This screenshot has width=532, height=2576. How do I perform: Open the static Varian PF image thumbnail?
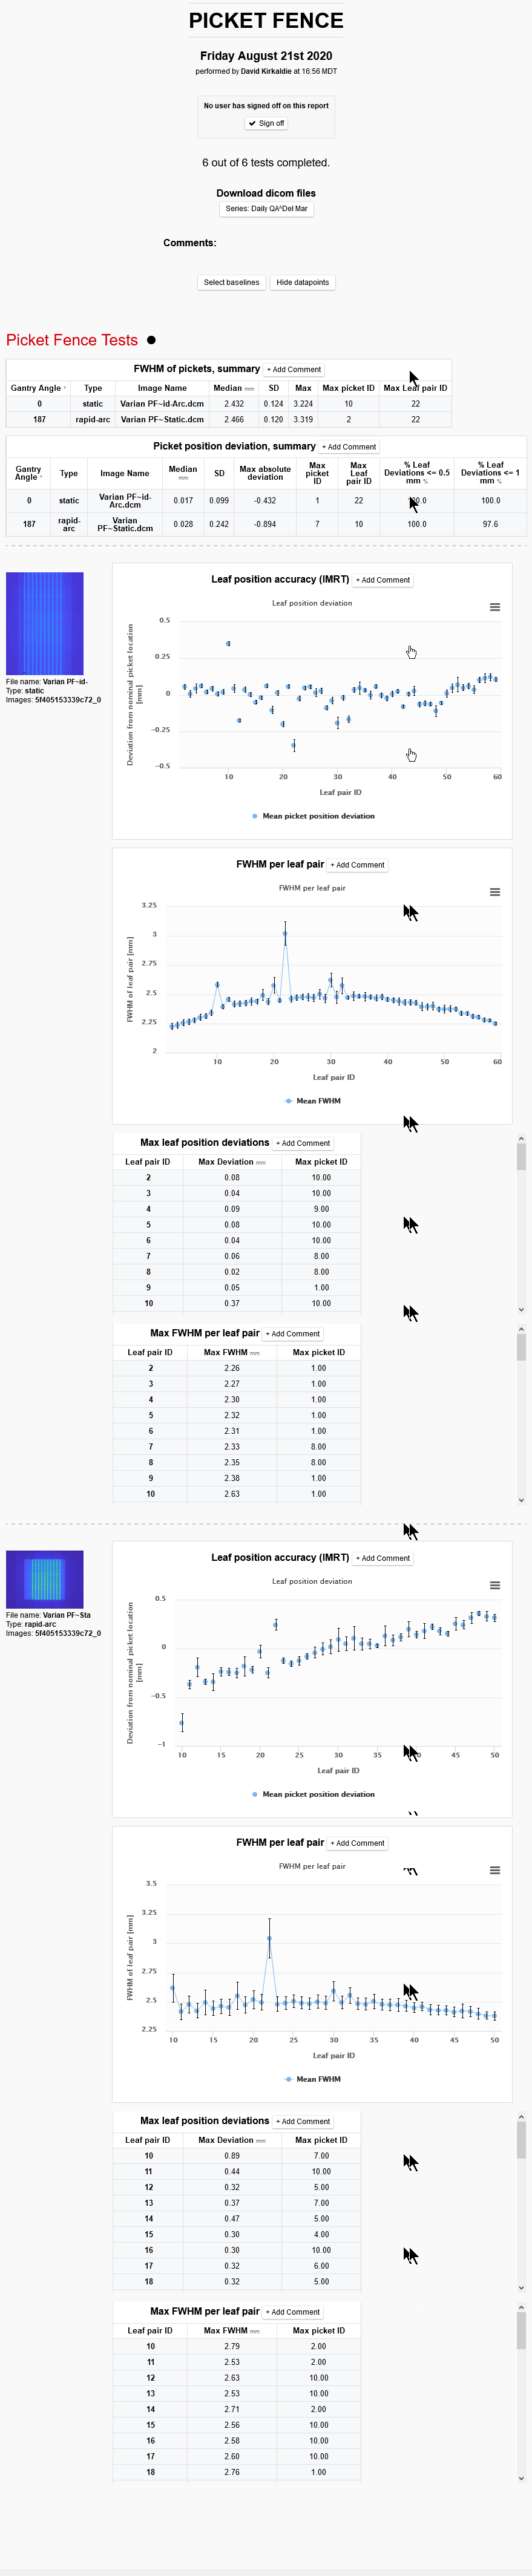point(45,623)
